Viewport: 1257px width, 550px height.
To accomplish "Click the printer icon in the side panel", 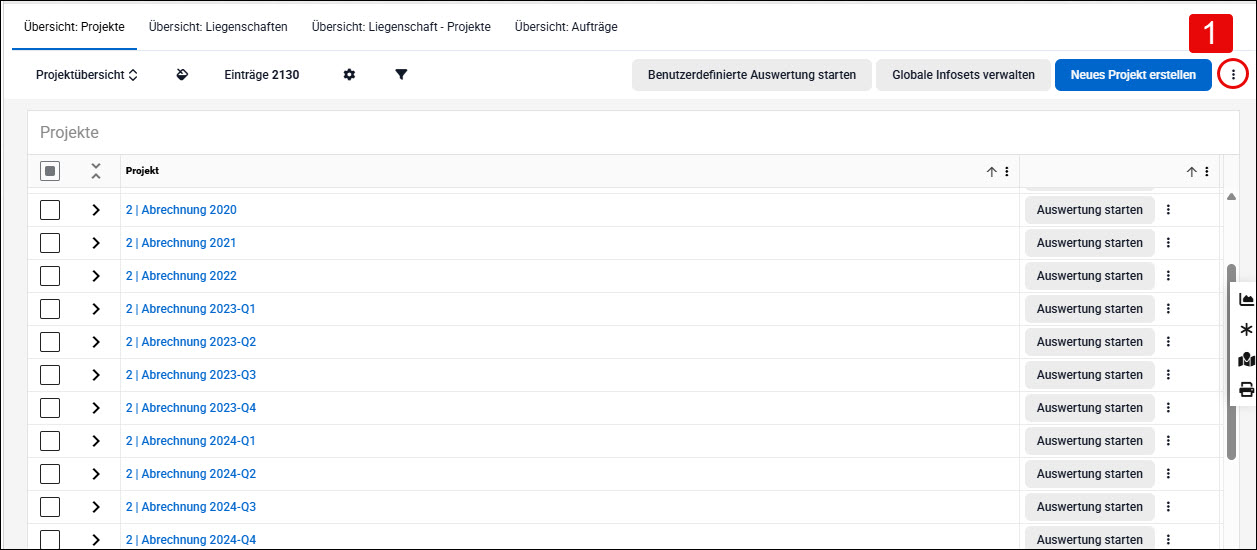I will 1246,390.
